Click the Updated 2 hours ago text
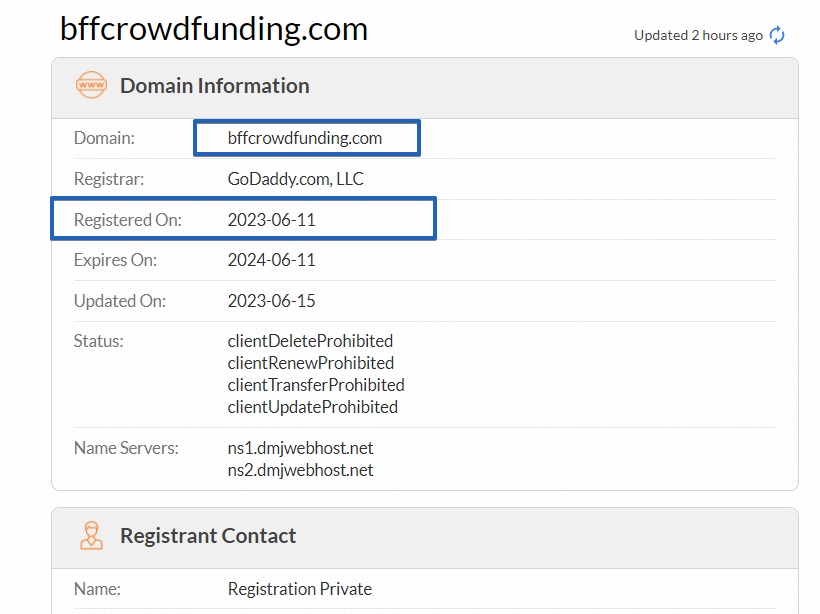 coord(699,36)
